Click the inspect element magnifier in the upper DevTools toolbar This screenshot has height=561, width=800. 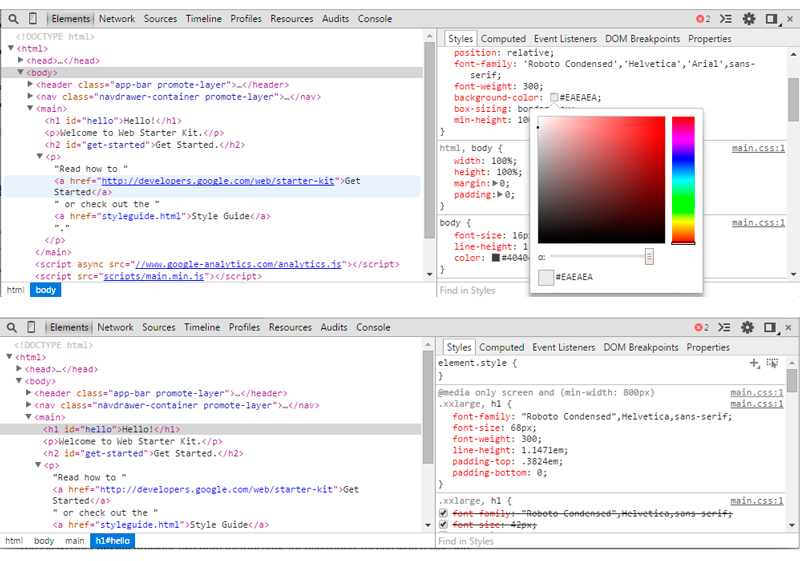[11, 19]
